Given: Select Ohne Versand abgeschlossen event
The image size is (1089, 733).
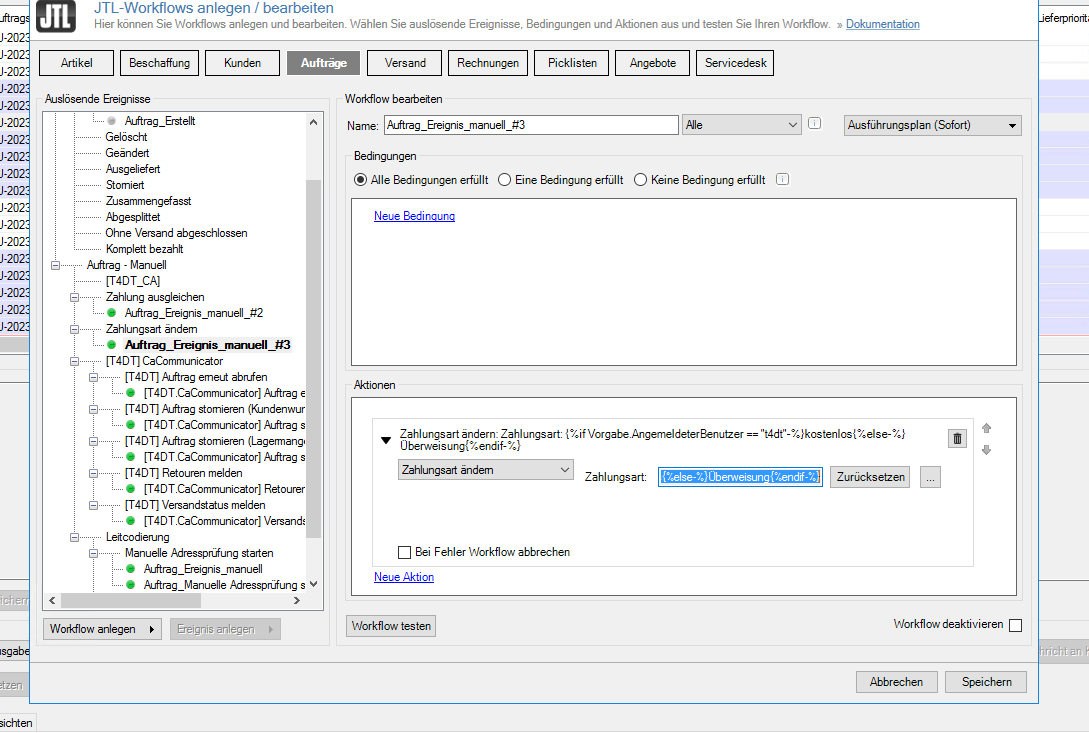Looking at the screenshot, I should pyautogui.click(x=176, y=233).
